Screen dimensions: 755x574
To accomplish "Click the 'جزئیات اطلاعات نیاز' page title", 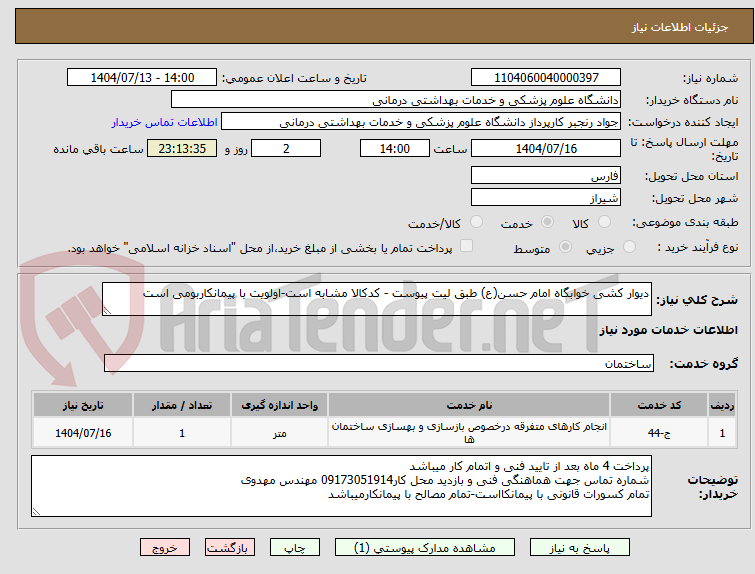I will coord(680,27).
